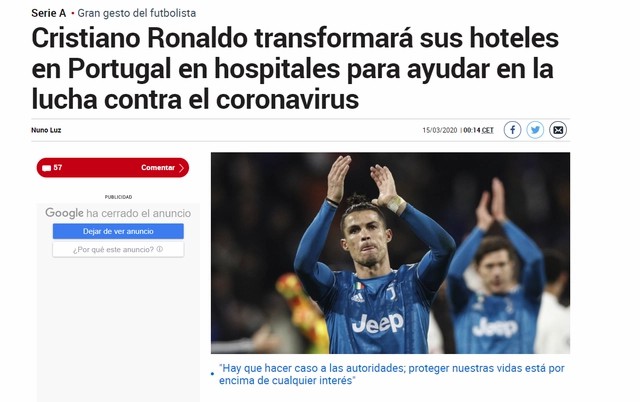Click the 15/03/2020 publication date
This screenshot has width=640, height=402.
[440, 130]
